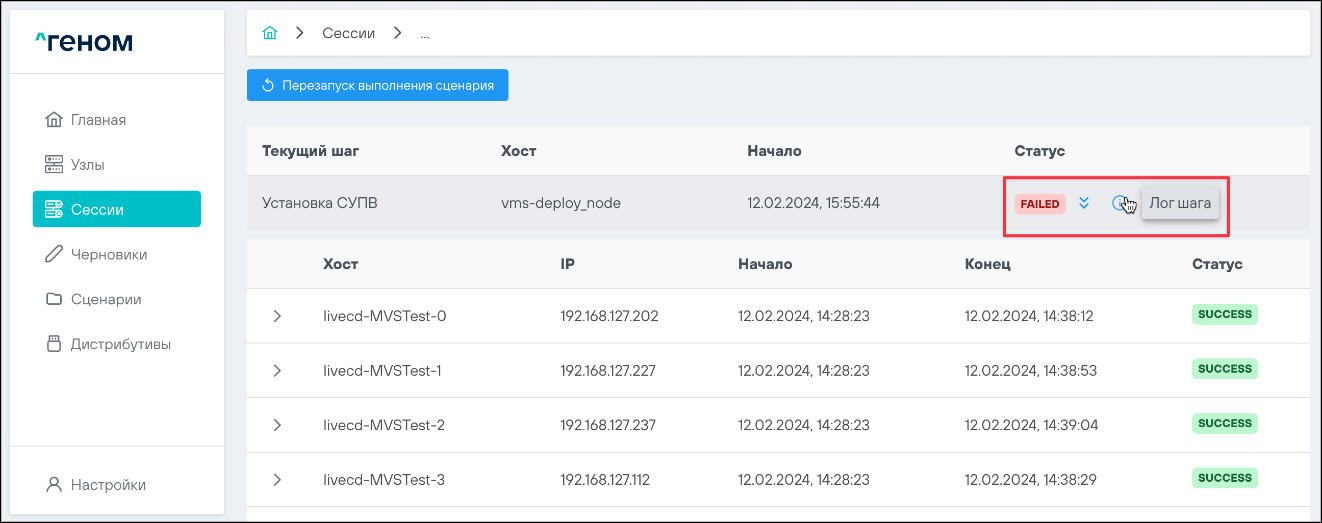
Task: Click the Геном logo
Action: click(x=83, y=42)
